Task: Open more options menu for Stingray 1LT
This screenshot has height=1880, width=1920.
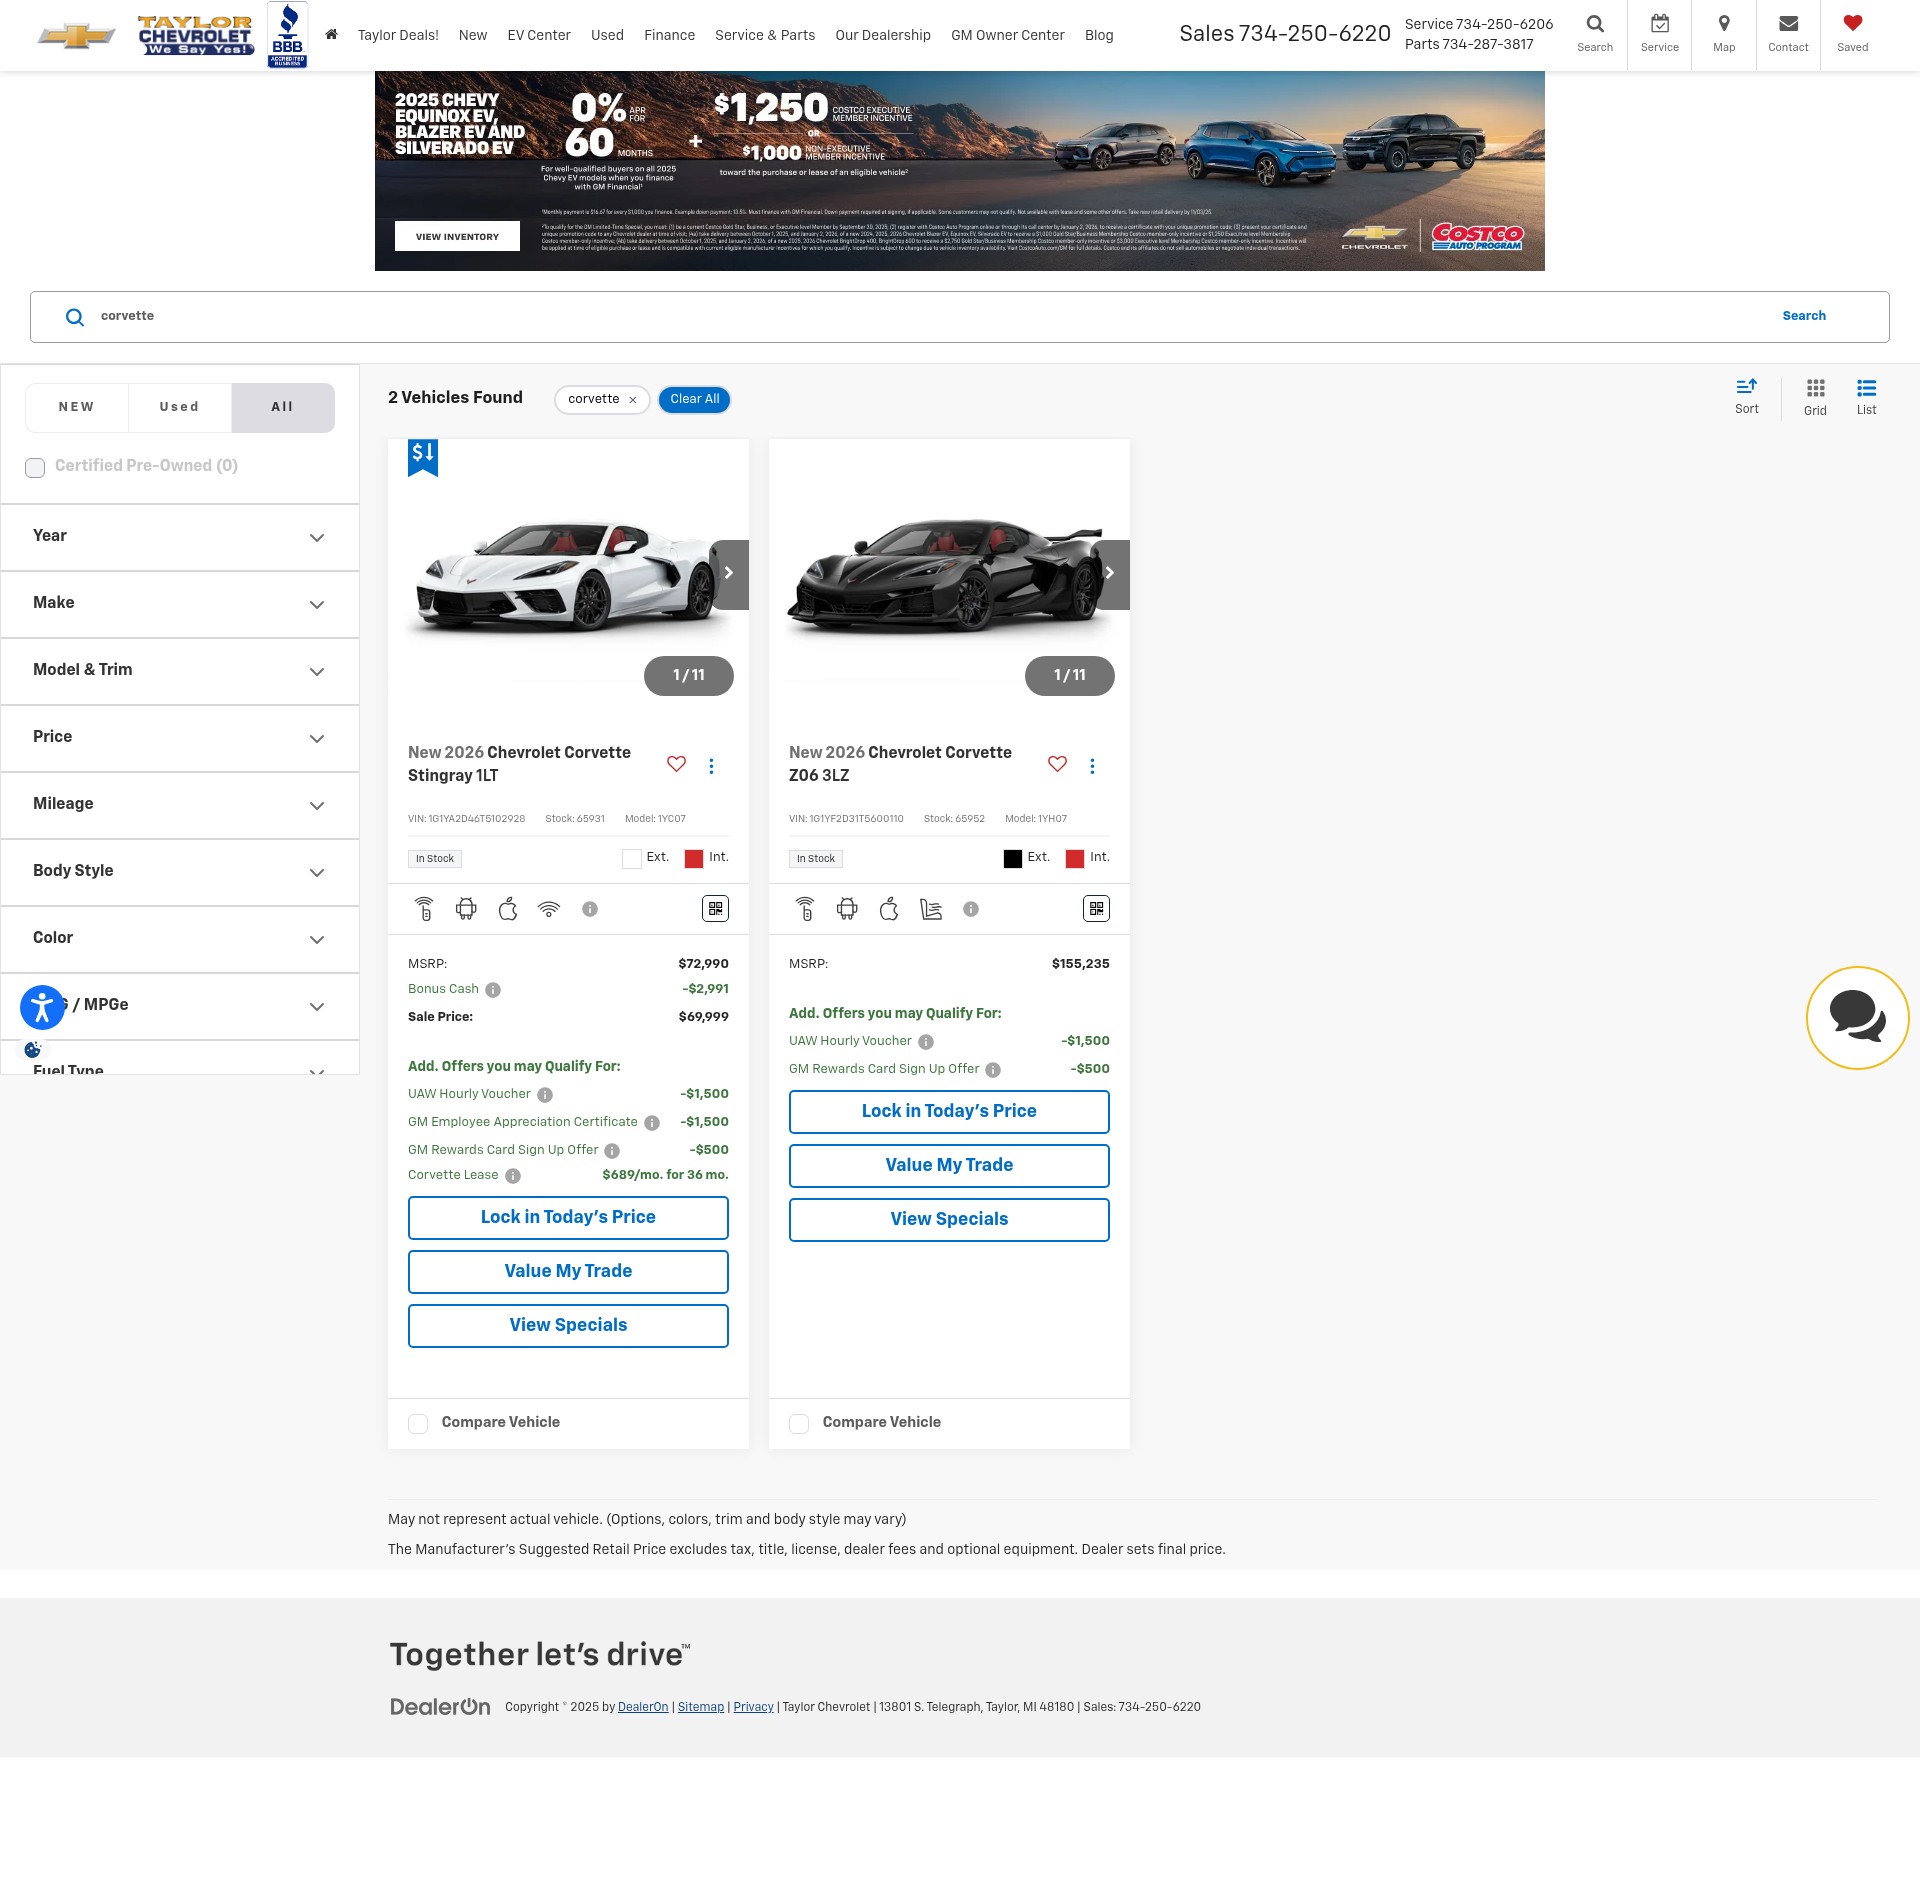Action: (711, 766)
